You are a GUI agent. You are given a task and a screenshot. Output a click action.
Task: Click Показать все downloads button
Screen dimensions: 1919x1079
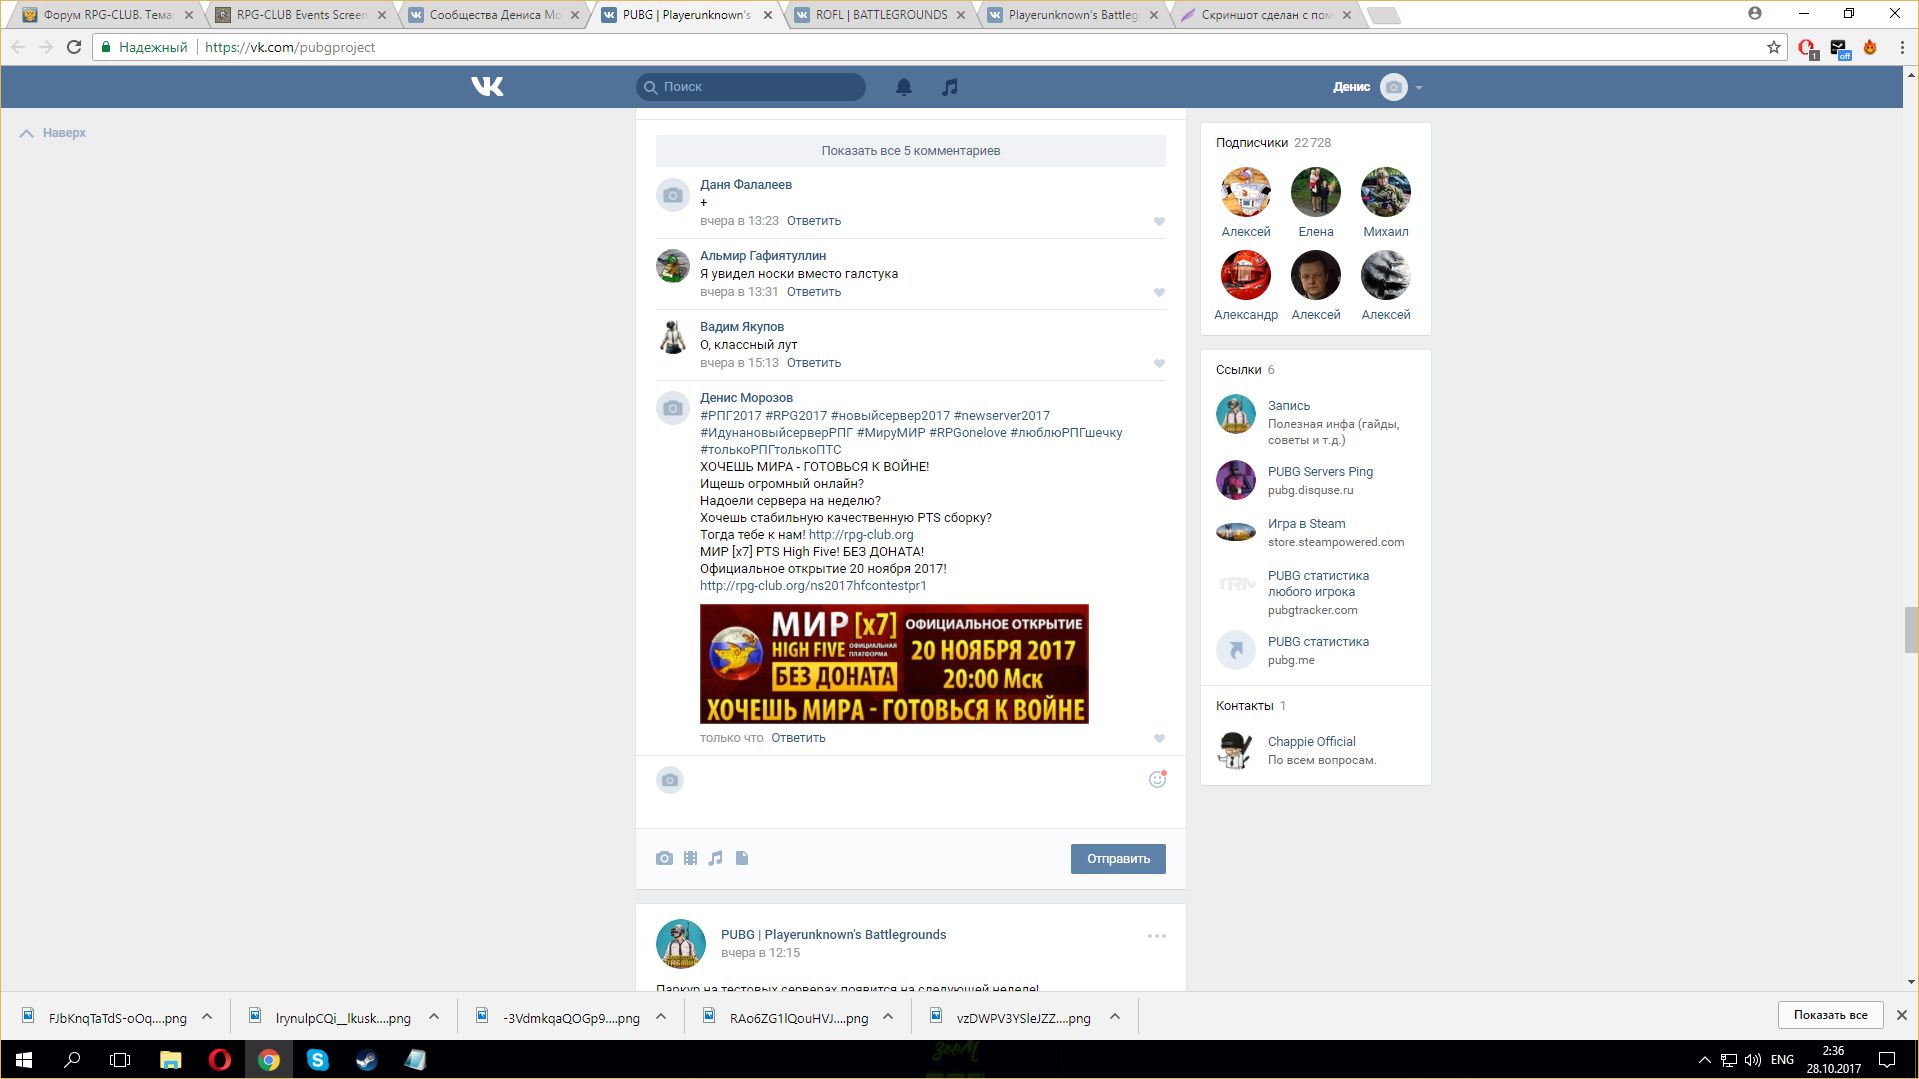pos(1830,1015)
